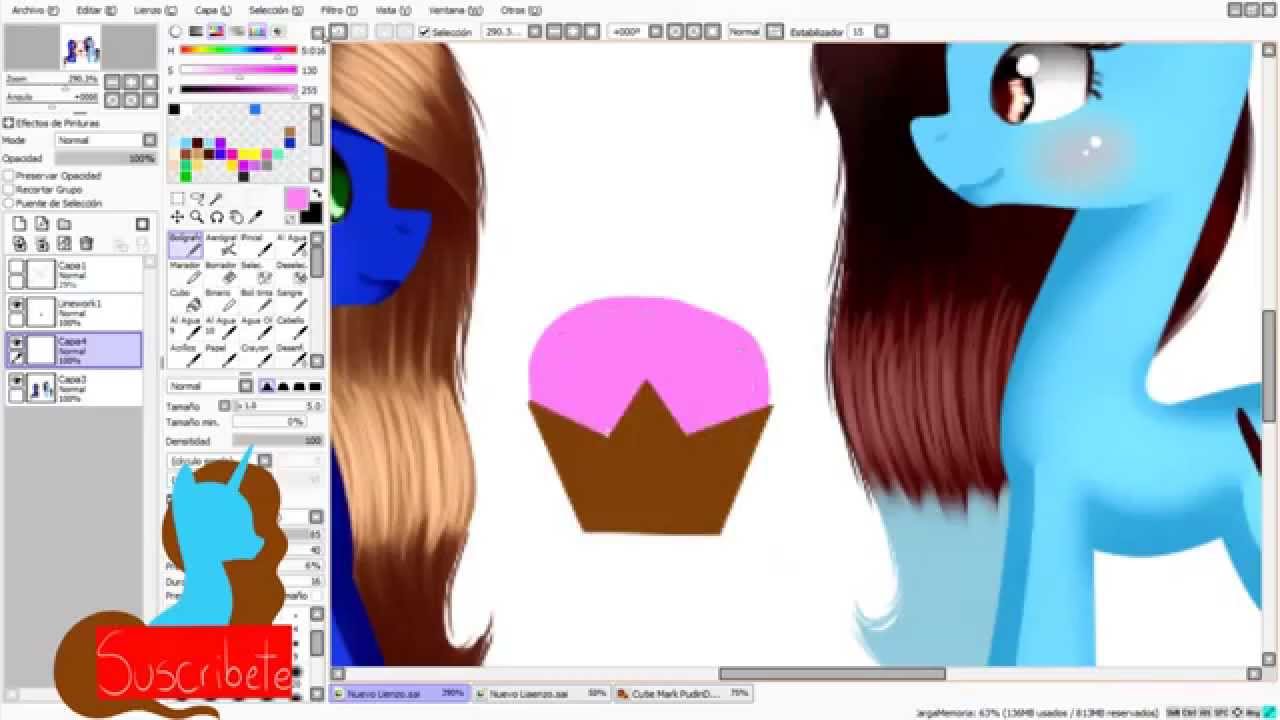Select the move layer tool

tap(177, 217)
